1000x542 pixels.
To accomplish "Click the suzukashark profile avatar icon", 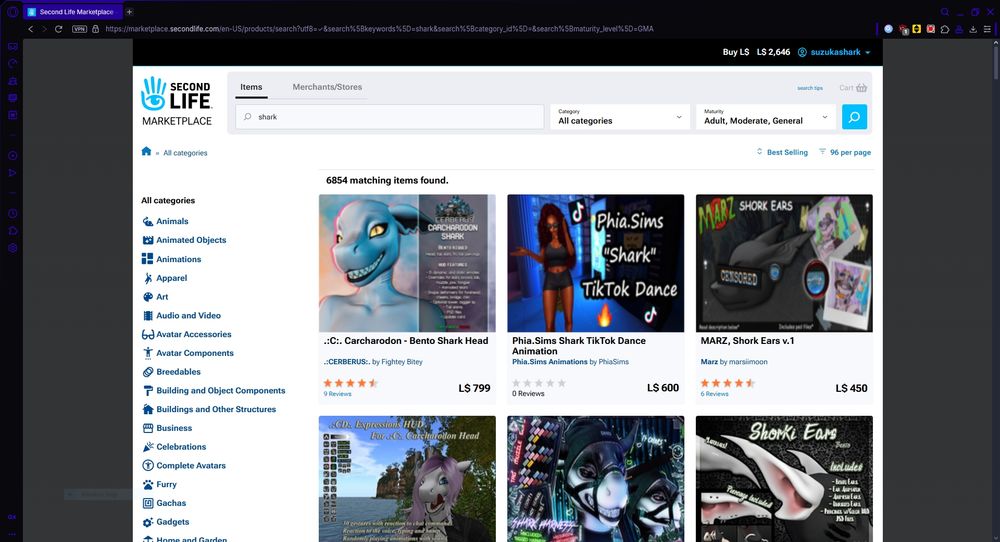I will pos(802,52).
